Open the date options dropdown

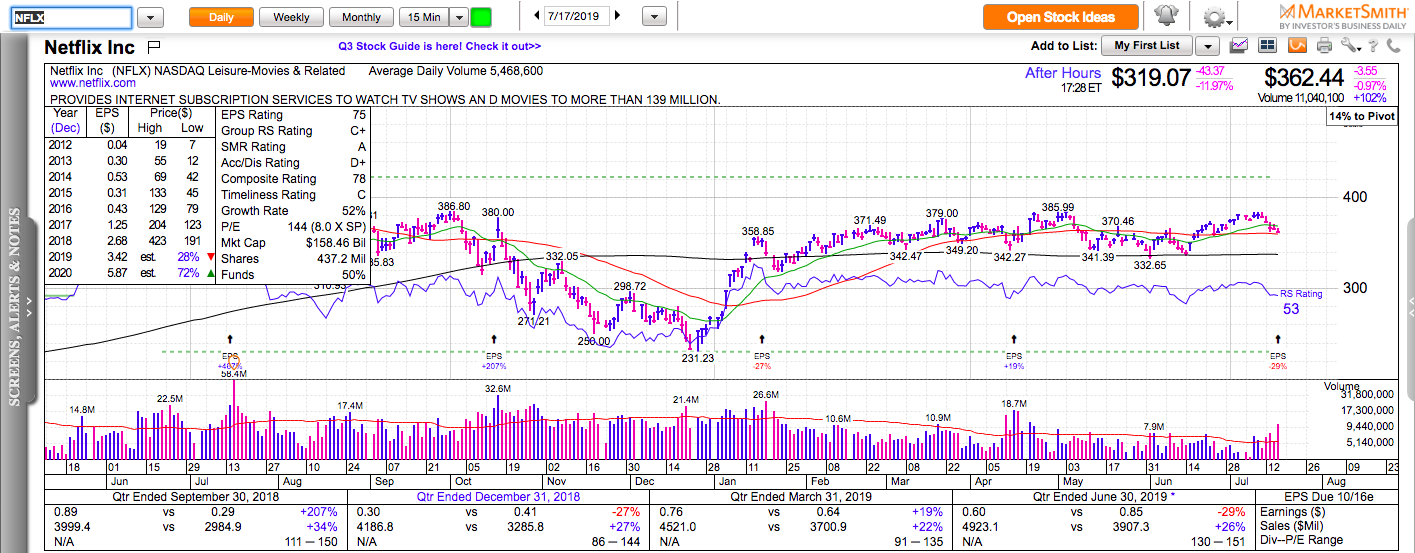pos(654,17)
